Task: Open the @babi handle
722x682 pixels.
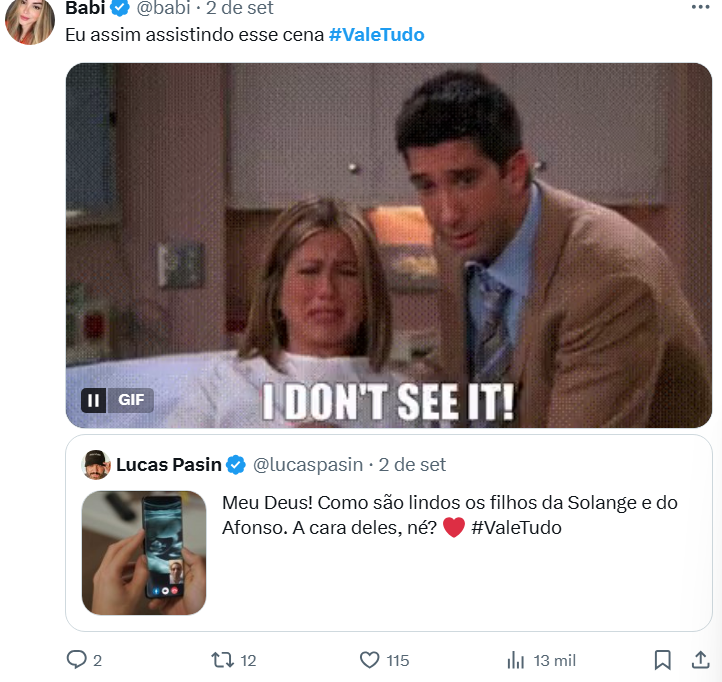Action: pyautogui.click(x=162, y=9)
